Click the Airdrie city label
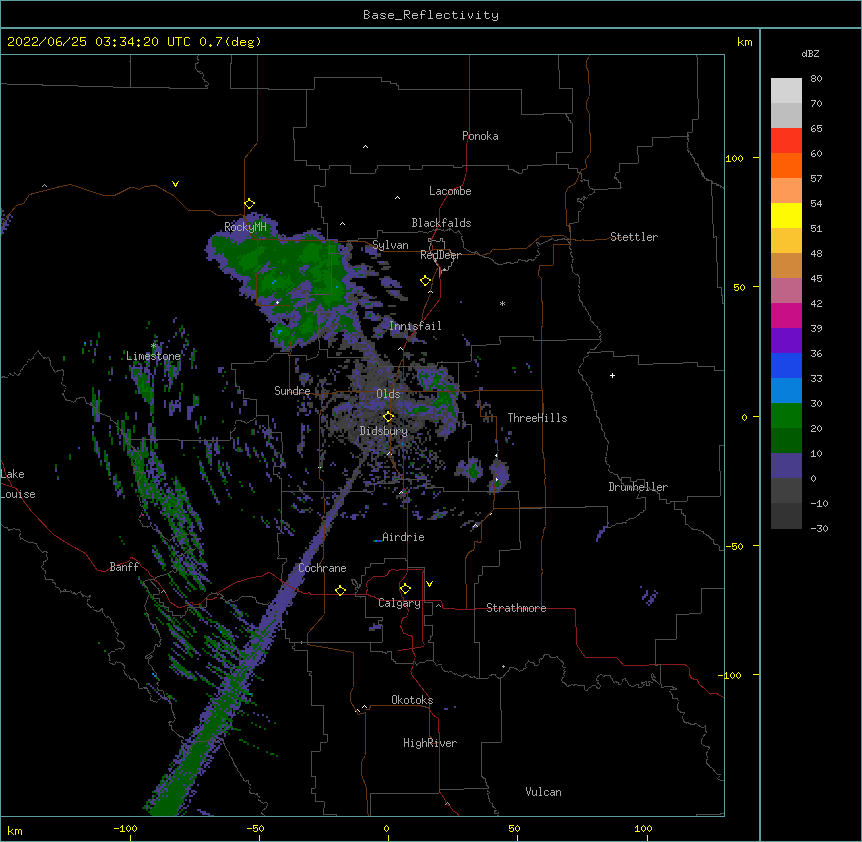Viewport: 862px width, 842px height. pyautogui.click(x=403, y=537)
